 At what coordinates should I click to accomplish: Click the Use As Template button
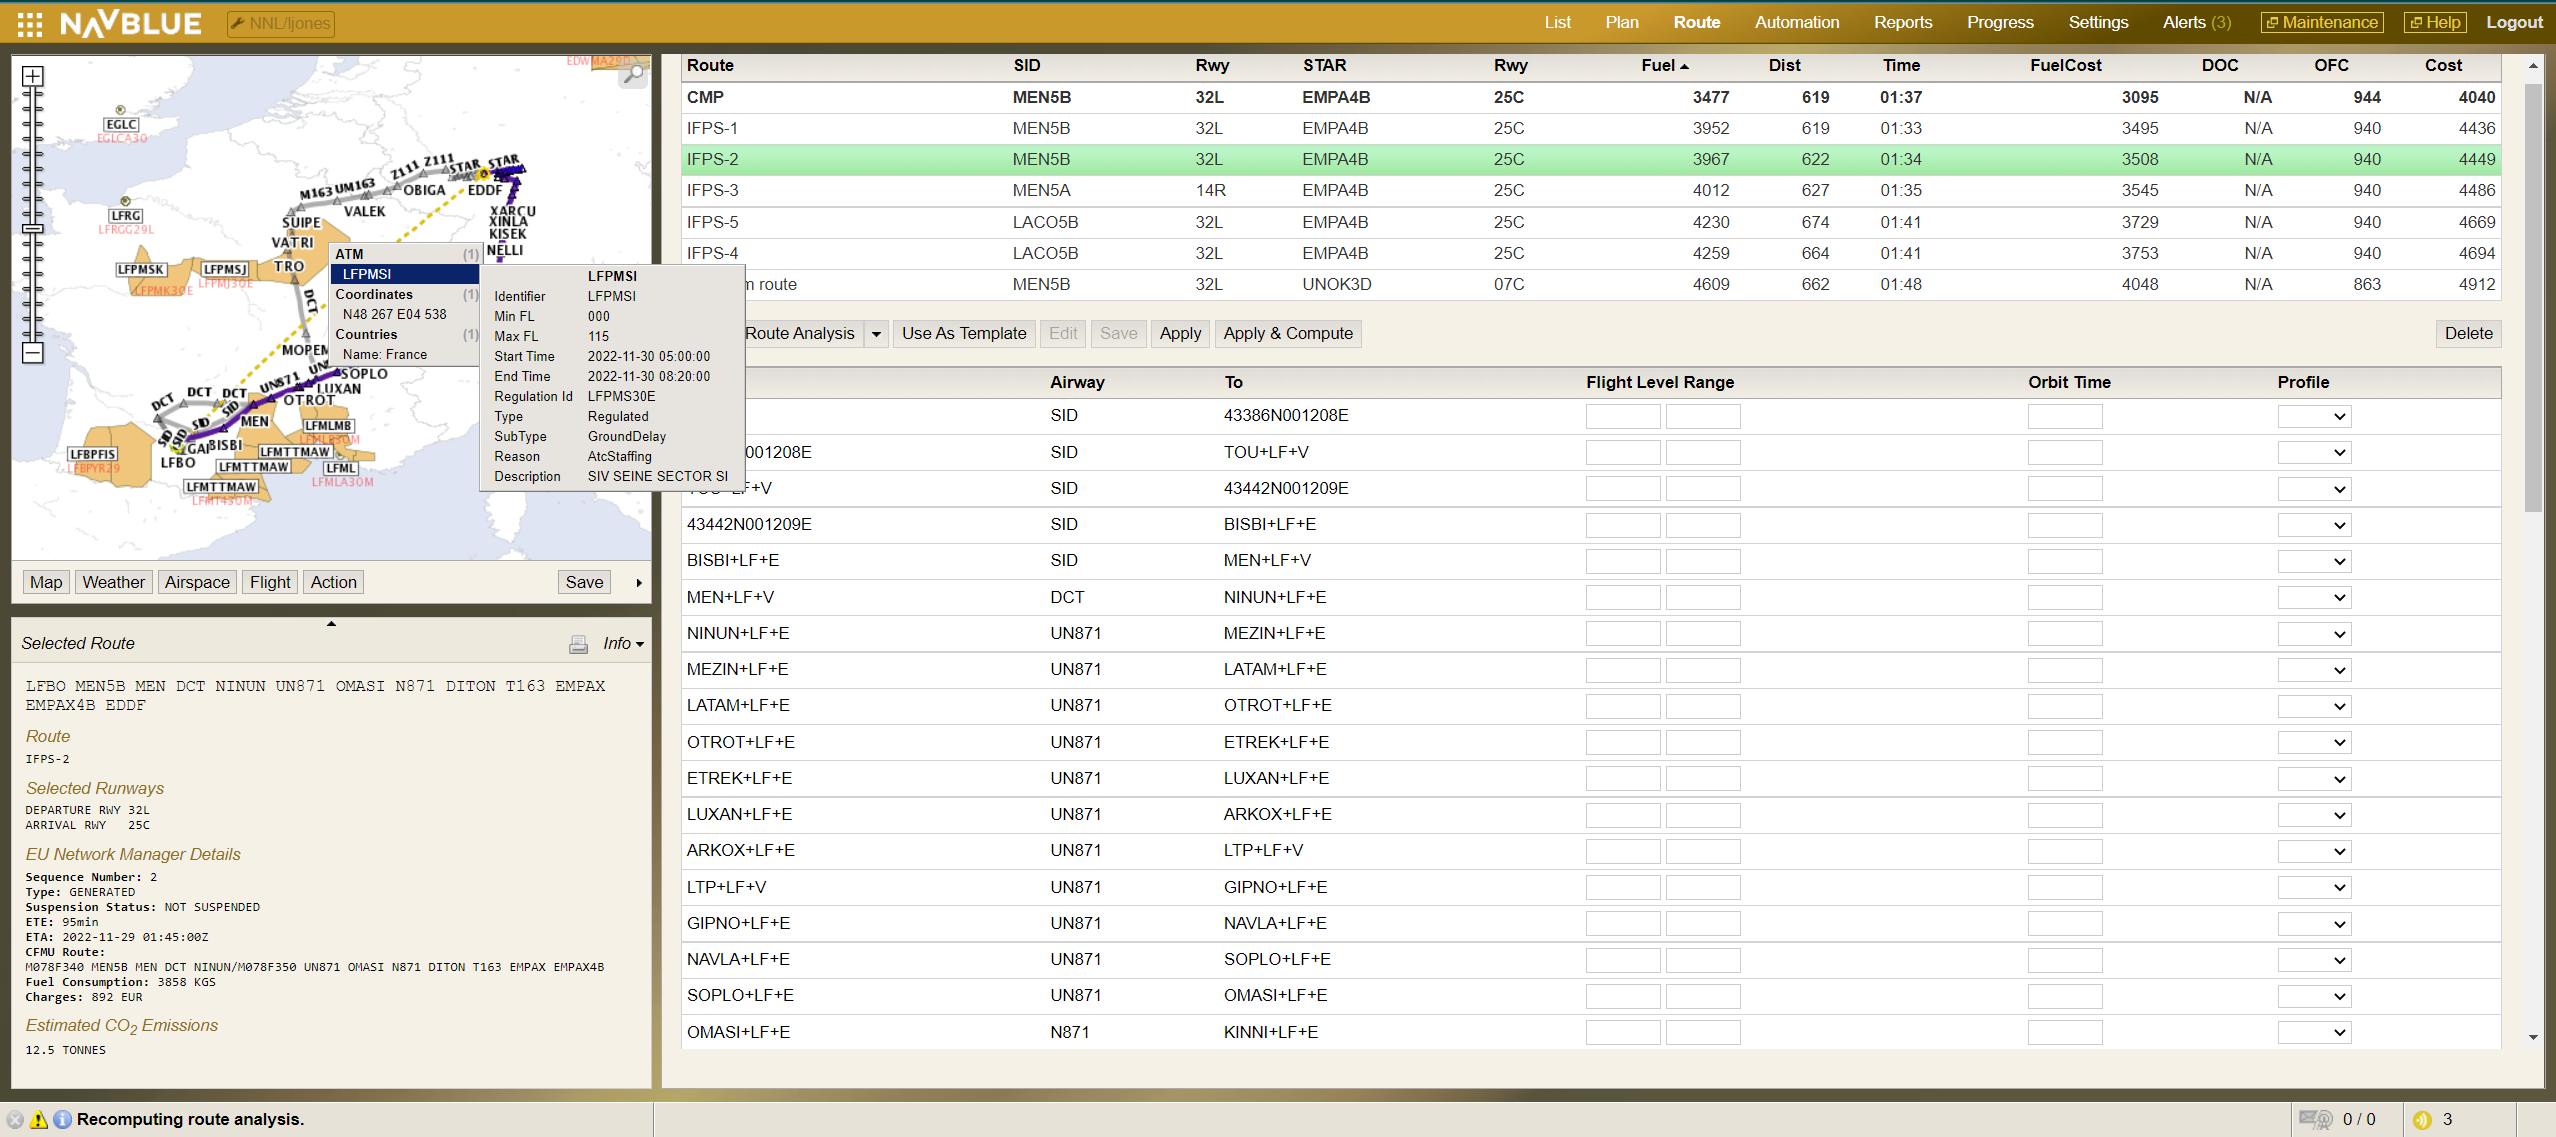pyautogui.click(x=964, y=334)
